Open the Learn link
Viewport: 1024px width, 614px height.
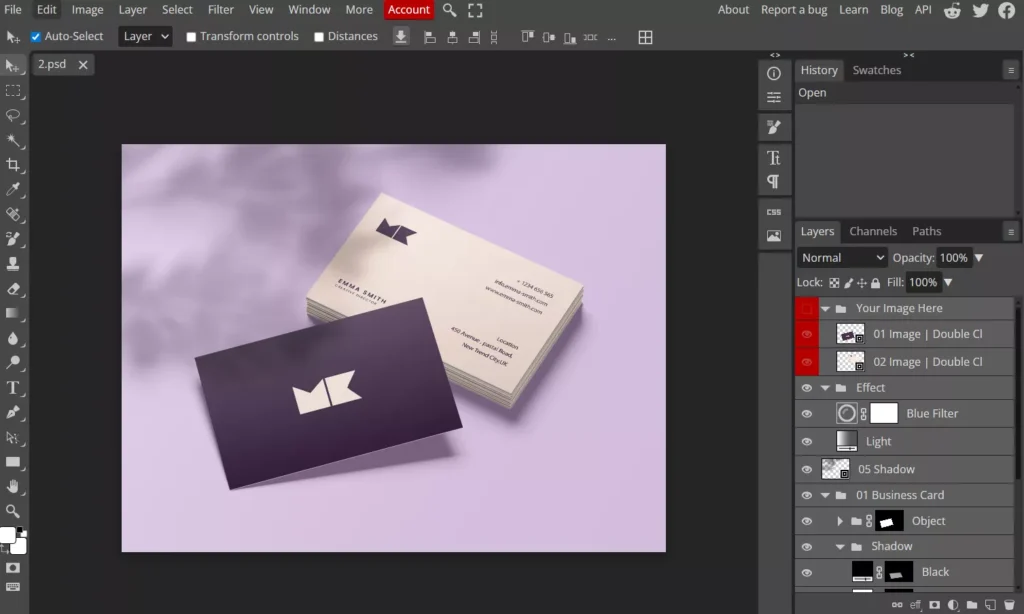[854, 10]
